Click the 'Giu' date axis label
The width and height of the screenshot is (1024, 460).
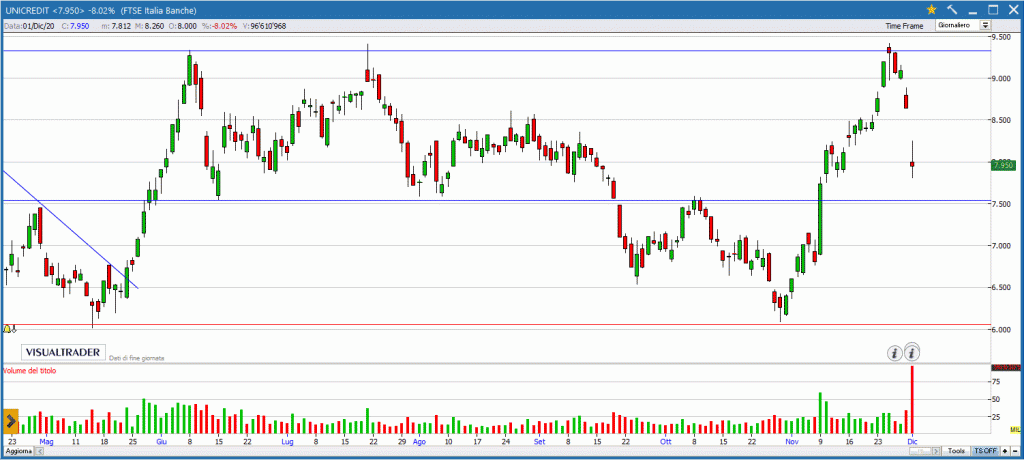point(161,442)
